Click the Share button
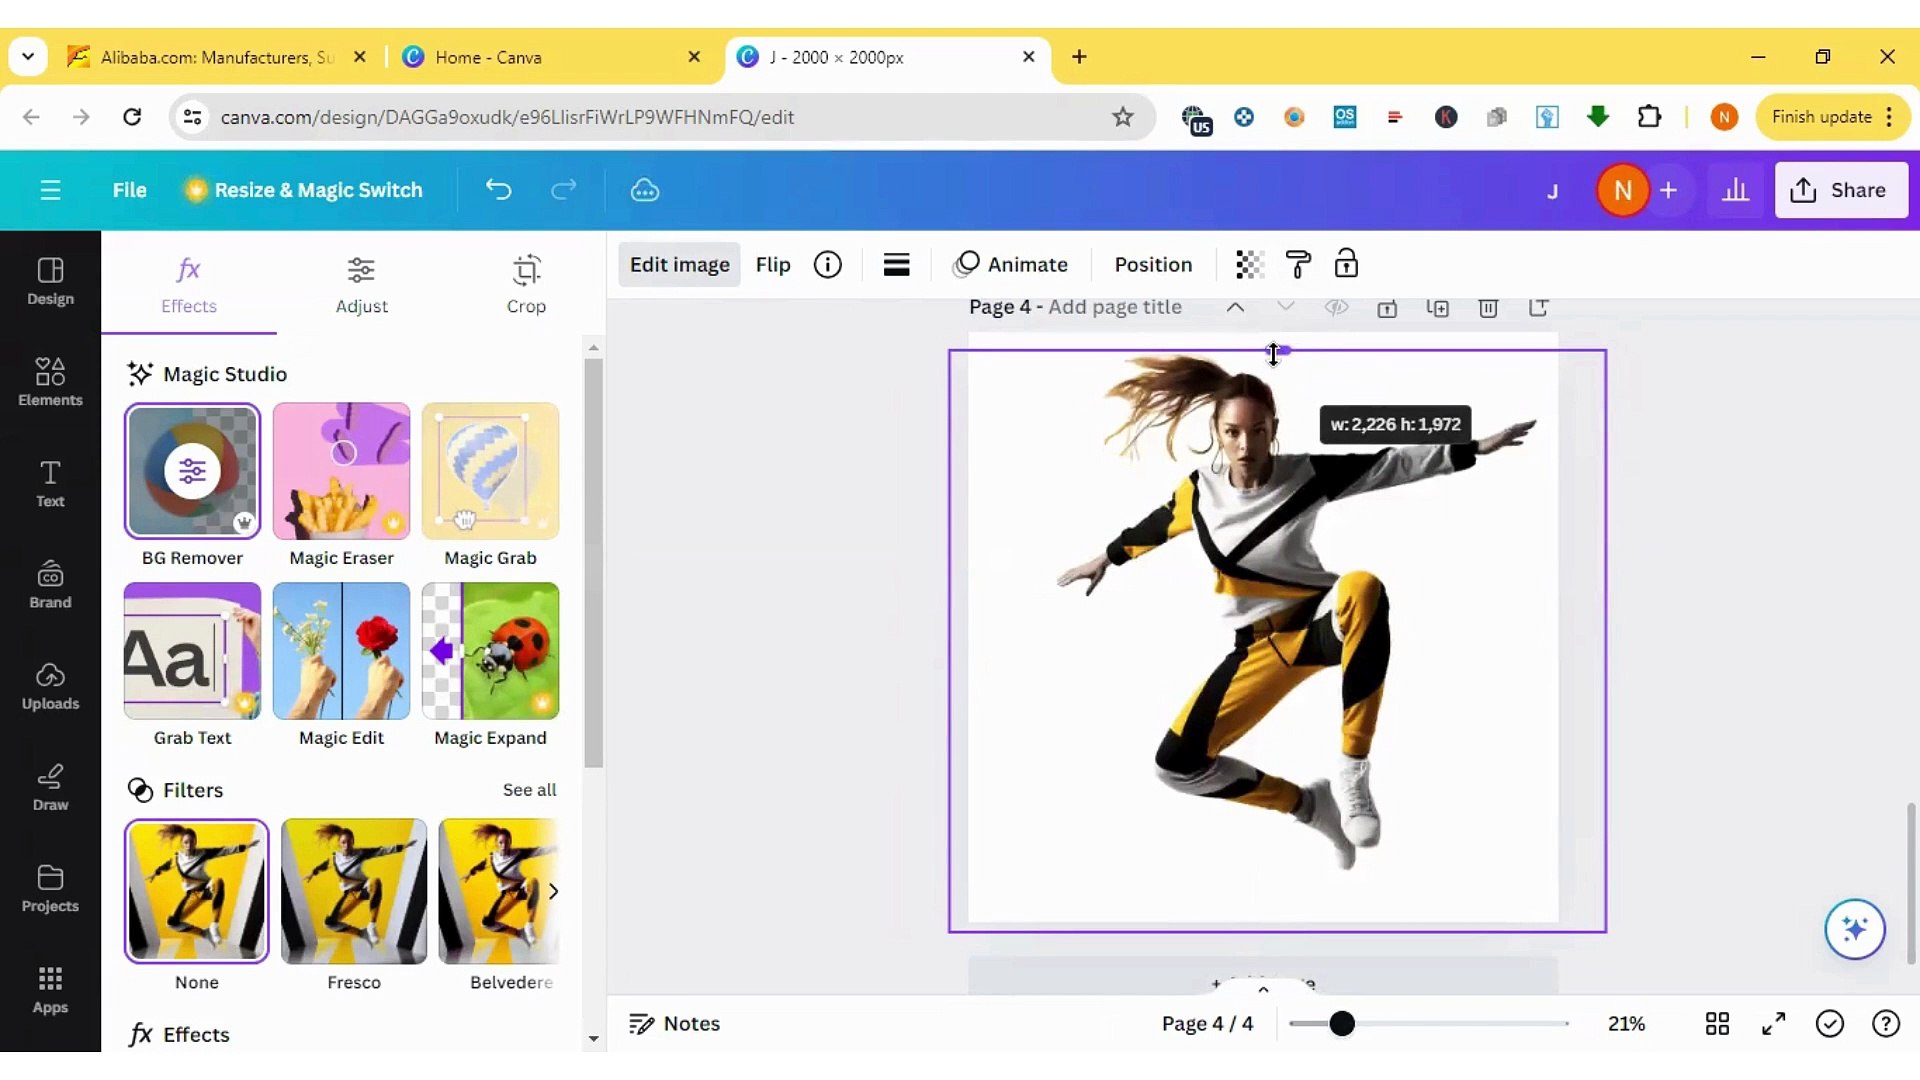 pyautogui.click(x=1840, y=190)
